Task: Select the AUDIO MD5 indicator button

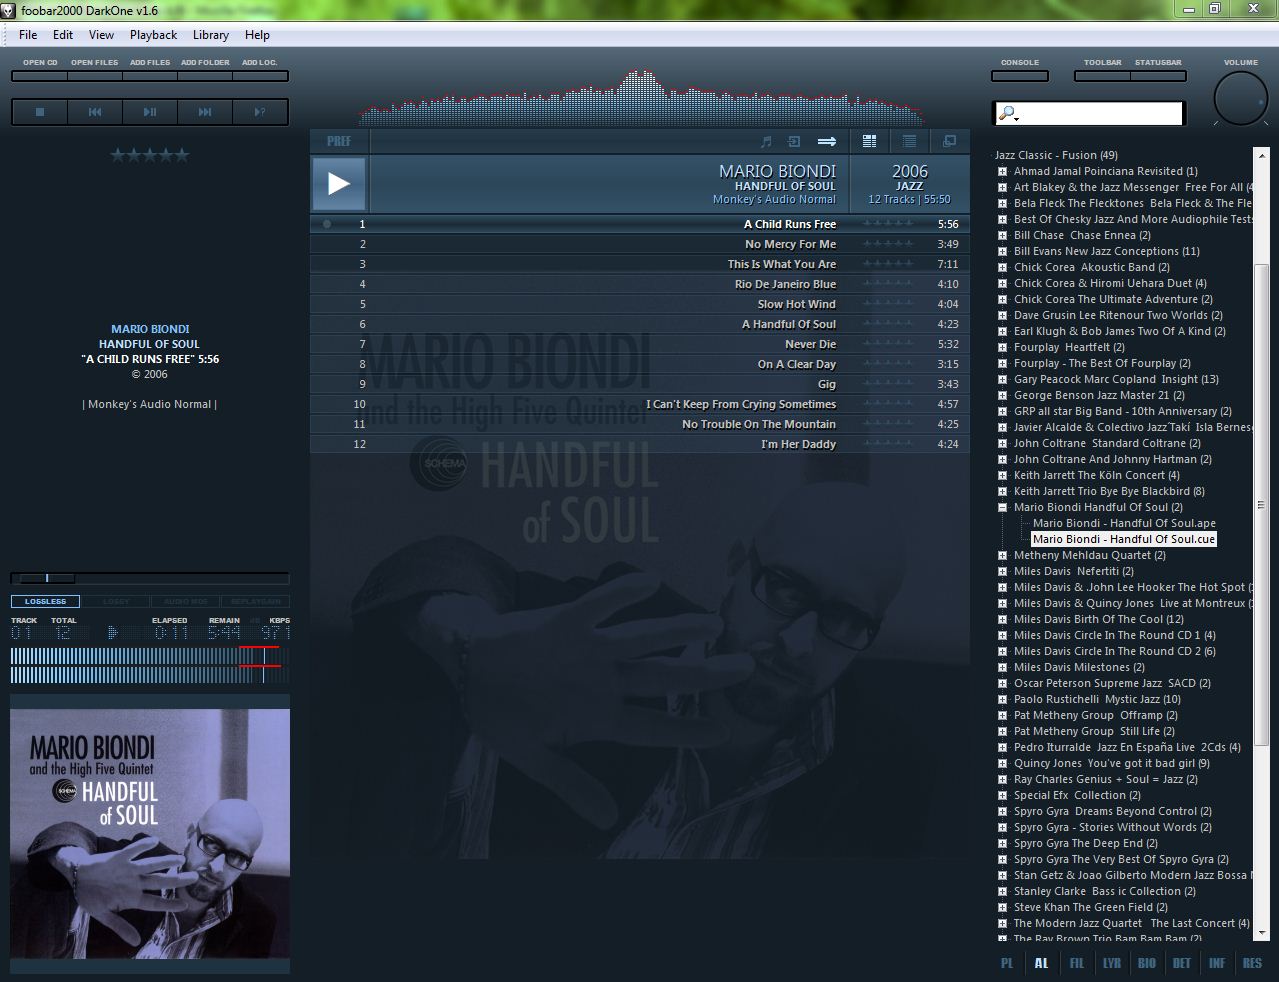Action: point(185,602)
